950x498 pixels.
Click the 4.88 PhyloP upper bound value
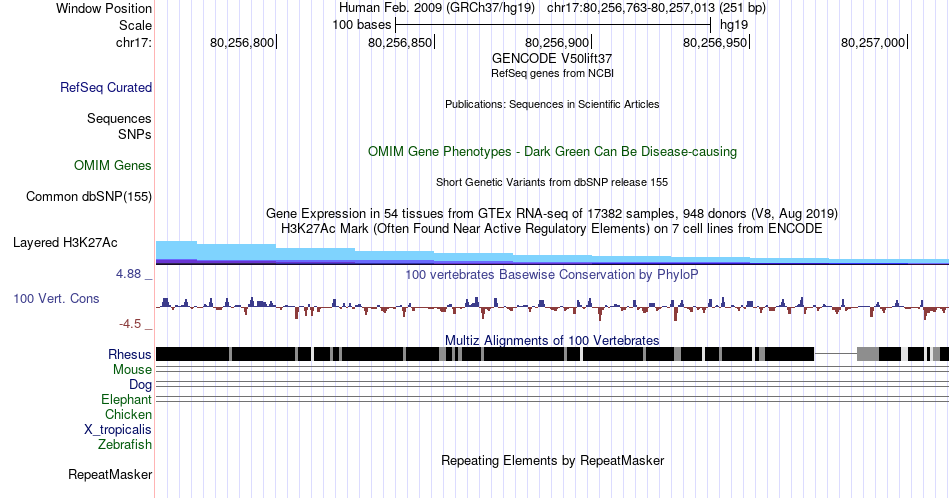pyautogui.click(x=128, y=274)
